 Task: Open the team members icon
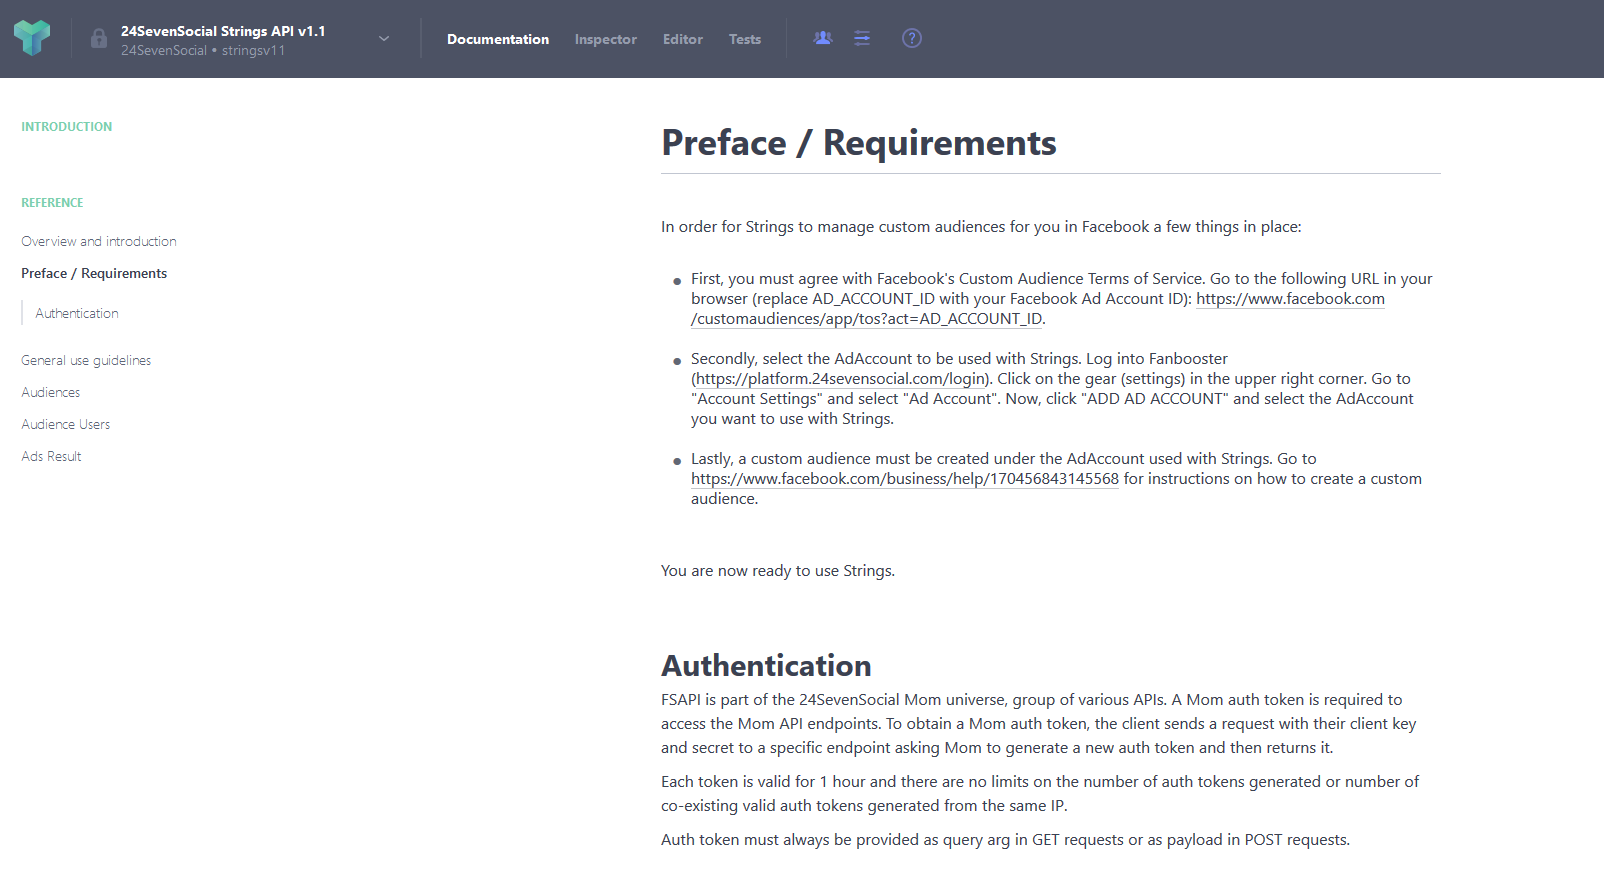point(823,38)
